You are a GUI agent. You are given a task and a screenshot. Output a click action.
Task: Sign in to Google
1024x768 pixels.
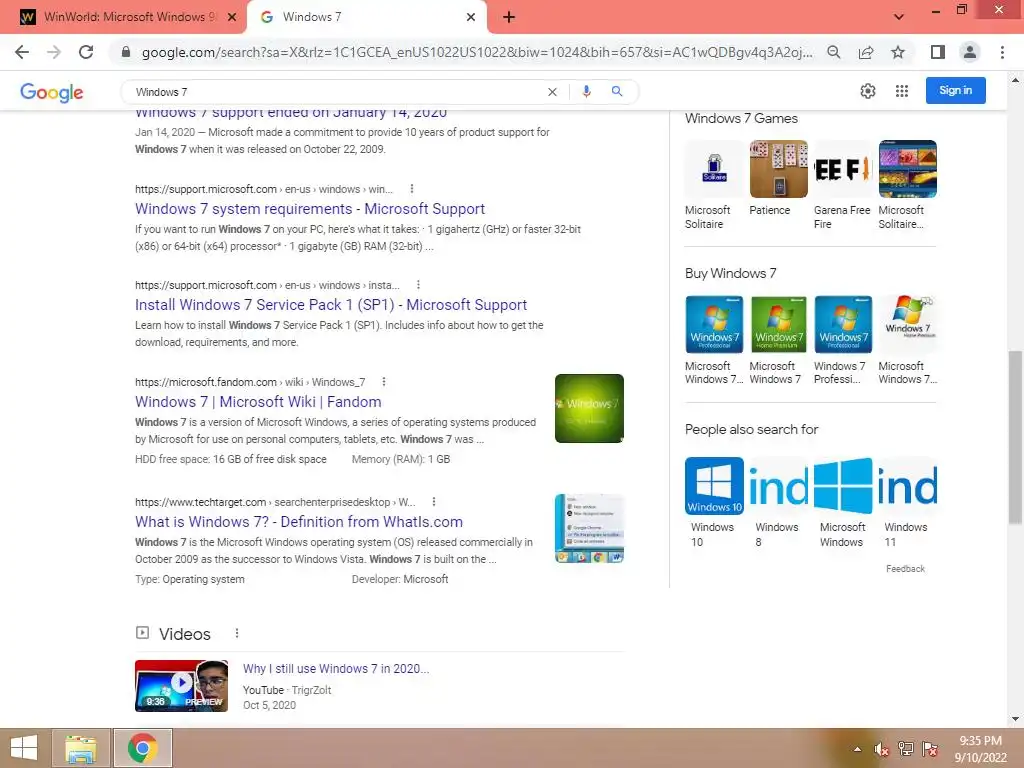tap(955, 91)
